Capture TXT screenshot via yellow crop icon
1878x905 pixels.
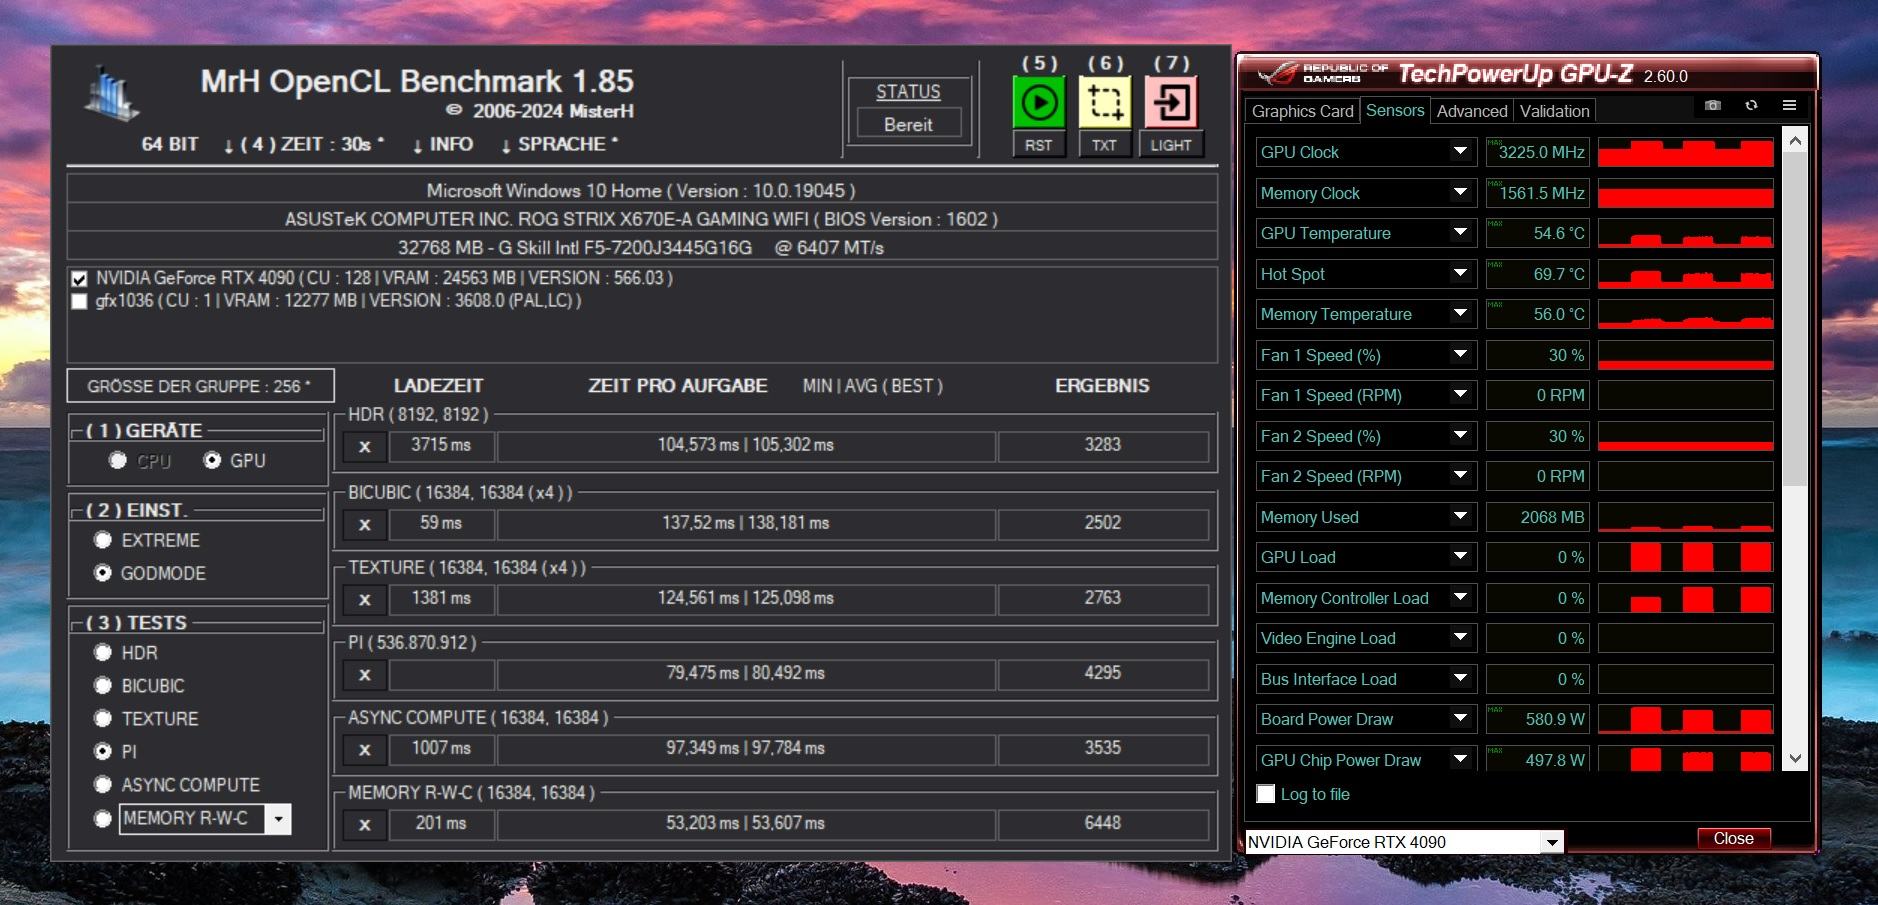pyautogui.click(x=1104, y=102)
